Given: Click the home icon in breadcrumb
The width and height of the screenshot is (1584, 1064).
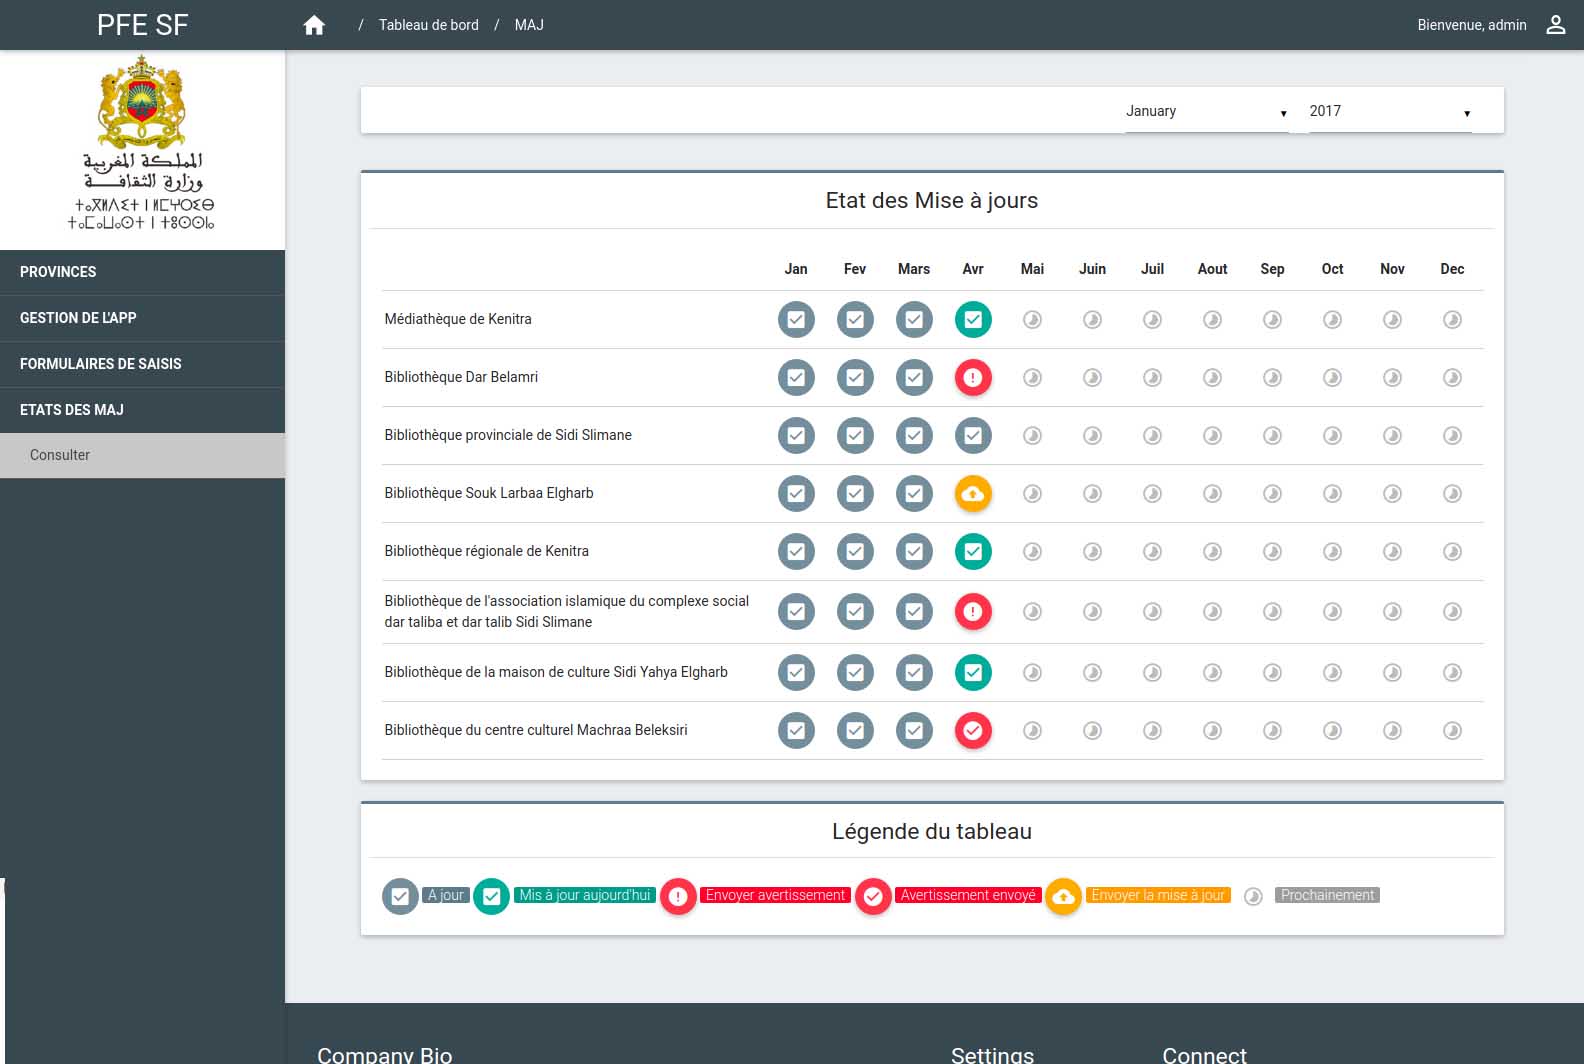Looking at the screenshot, I should point(314,25).
